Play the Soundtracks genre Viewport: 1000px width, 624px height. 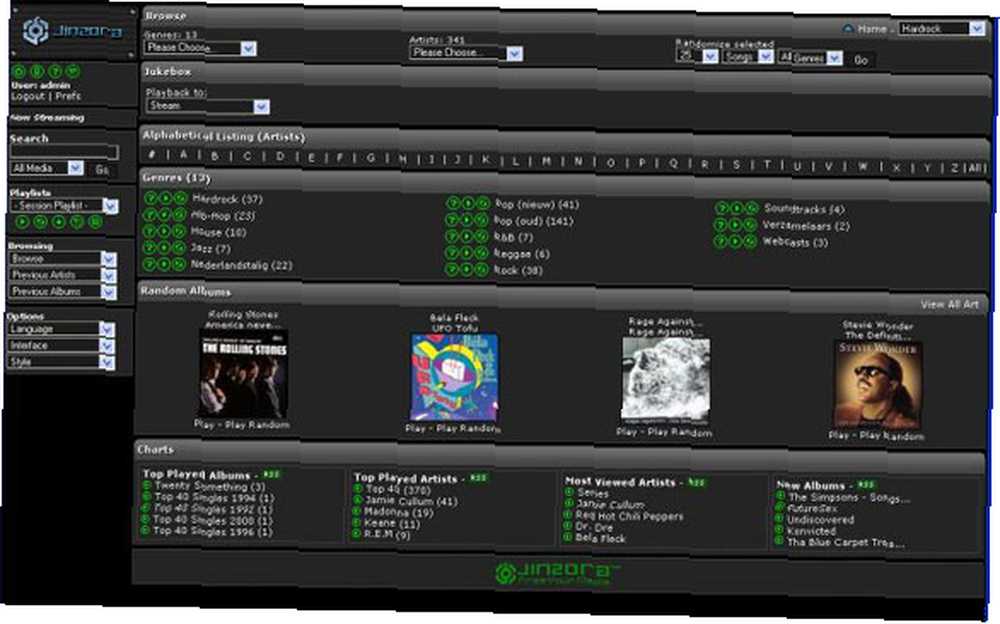[737, 208]
